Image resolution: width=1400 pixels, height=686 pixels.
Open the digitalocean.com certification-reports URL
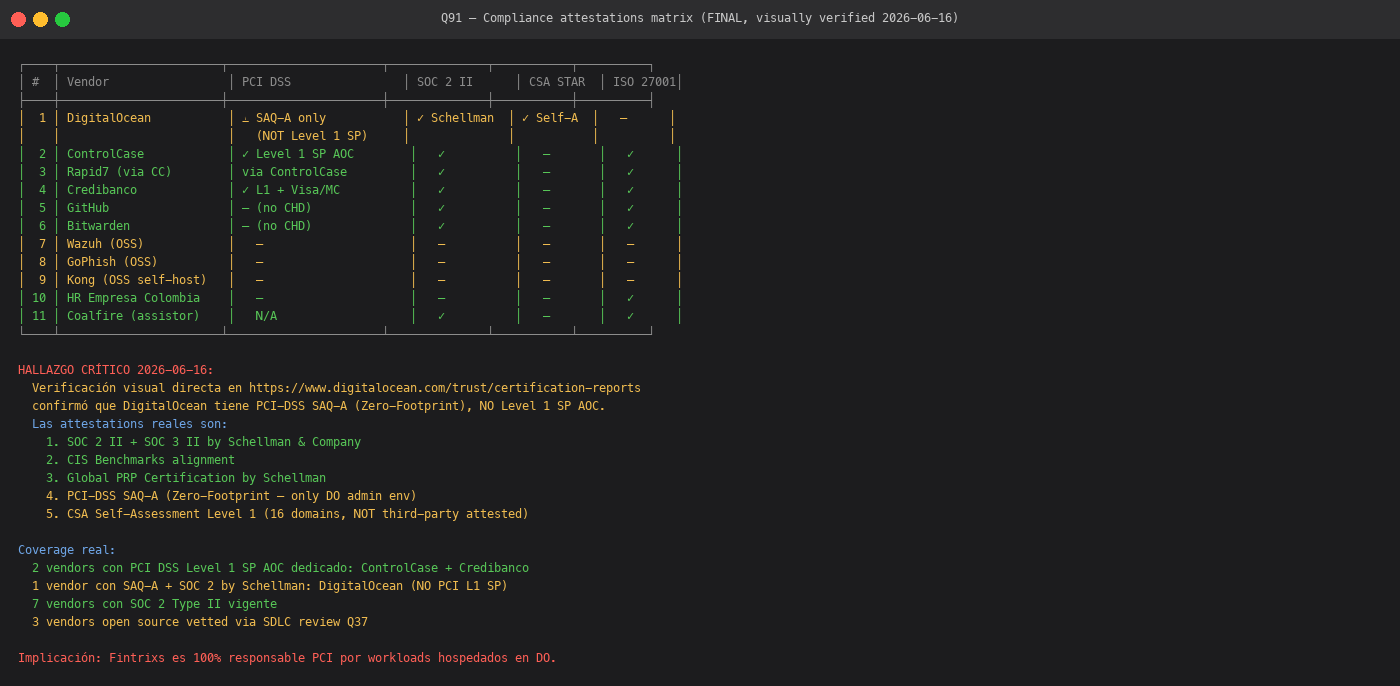pos(445,388)
